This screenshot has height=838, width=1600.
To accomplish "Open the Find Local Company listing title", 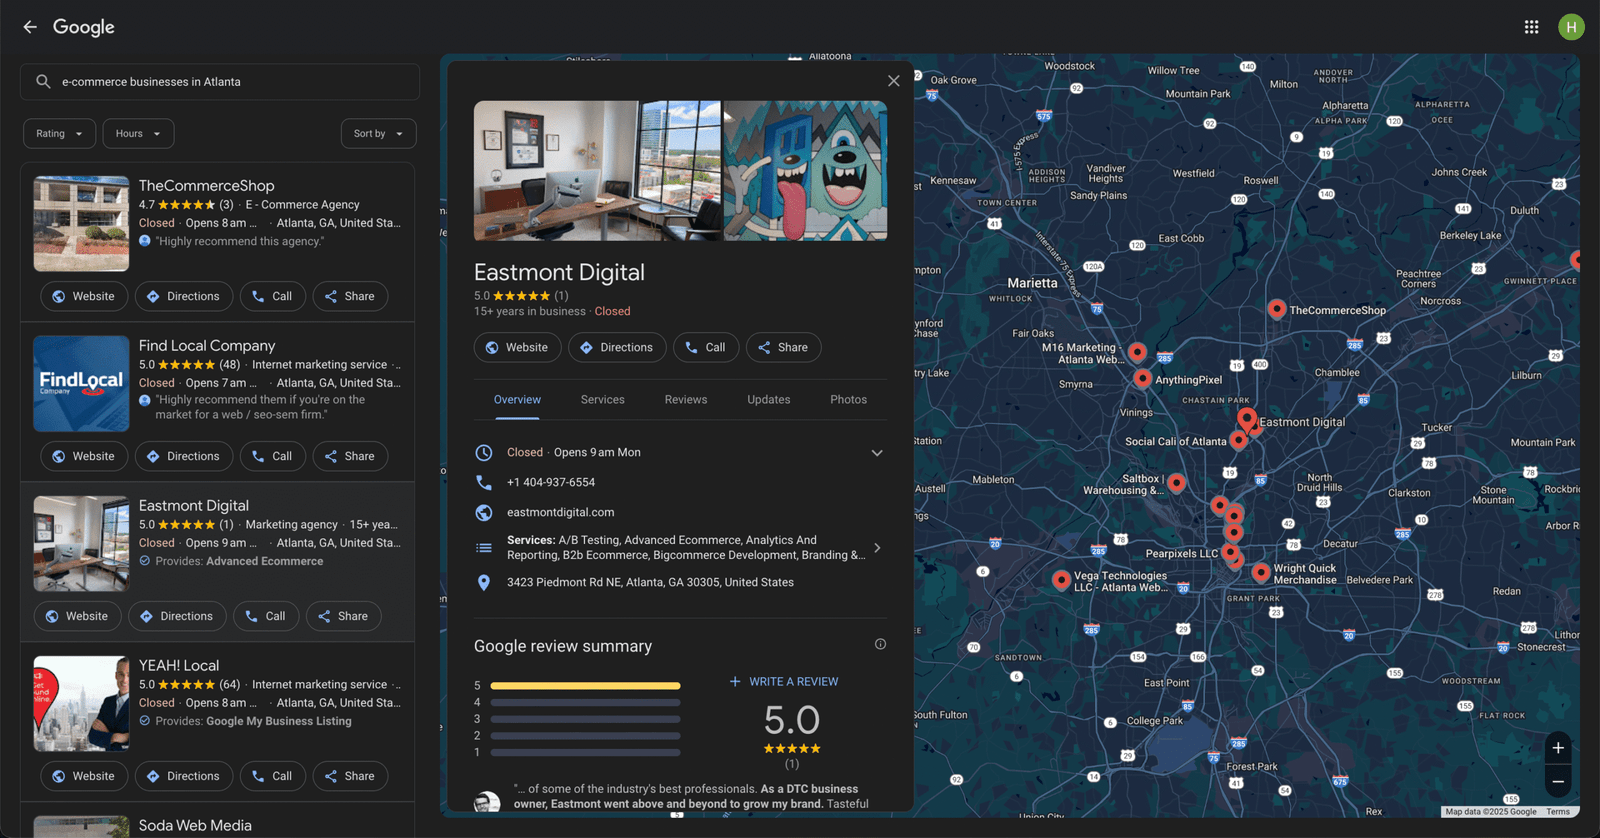I will point(207,346).
